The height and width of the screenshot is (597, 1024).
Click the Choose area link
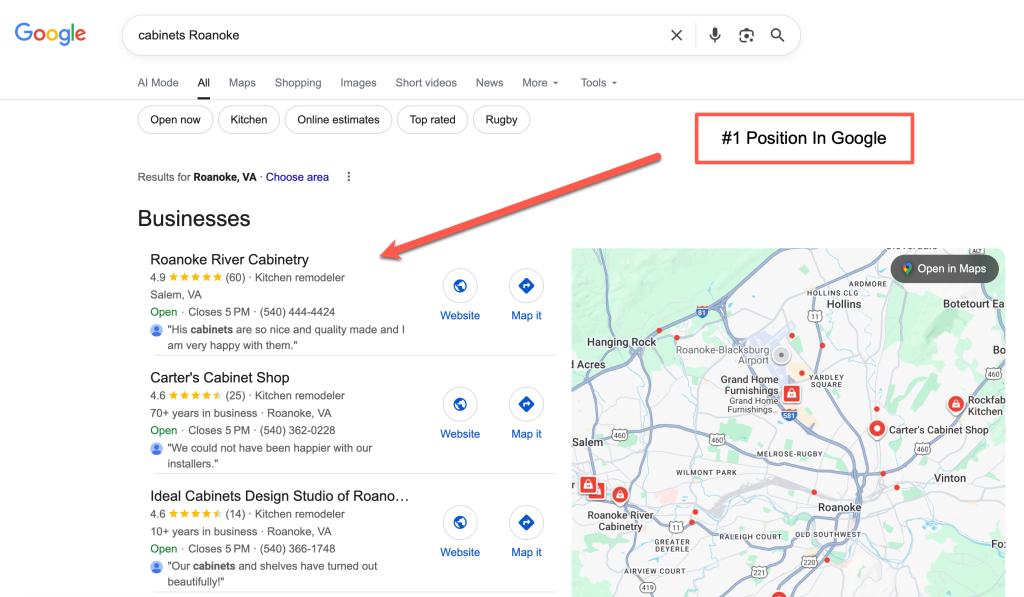[297, 177]
